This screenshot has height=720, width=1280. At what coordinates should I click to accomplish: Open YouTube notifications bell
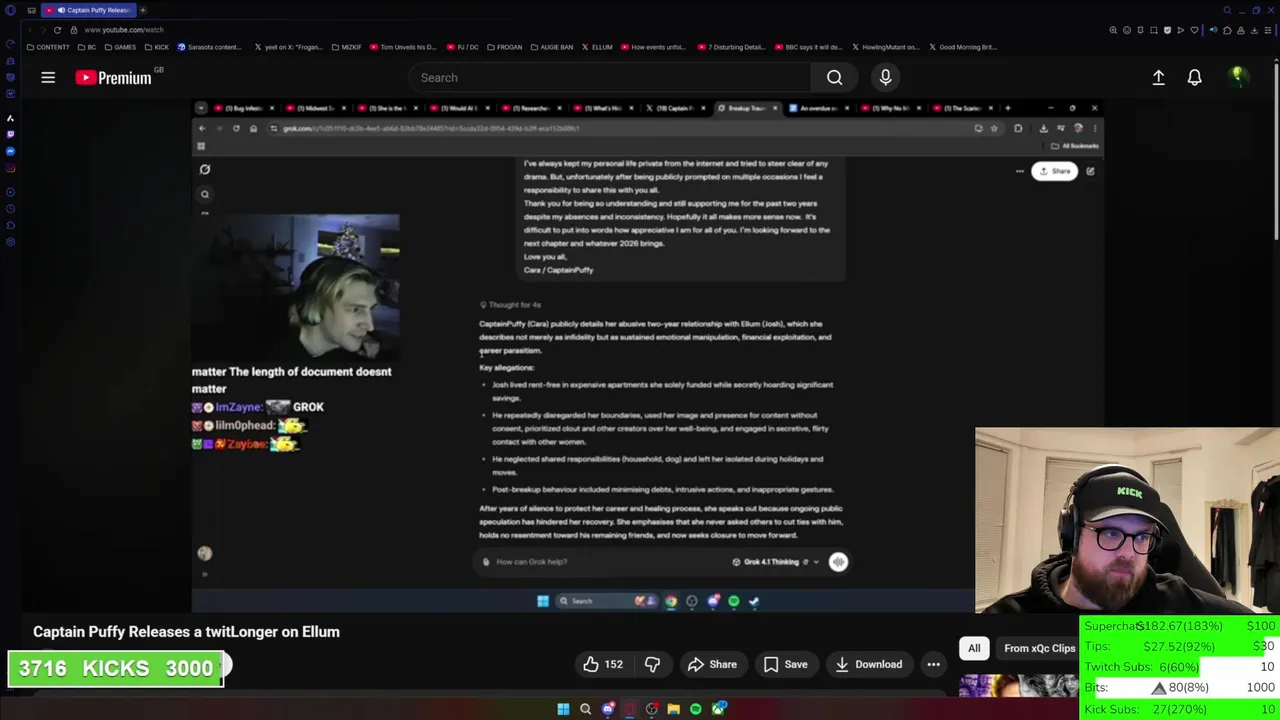pyautogui.click(x=1194, y=77)
